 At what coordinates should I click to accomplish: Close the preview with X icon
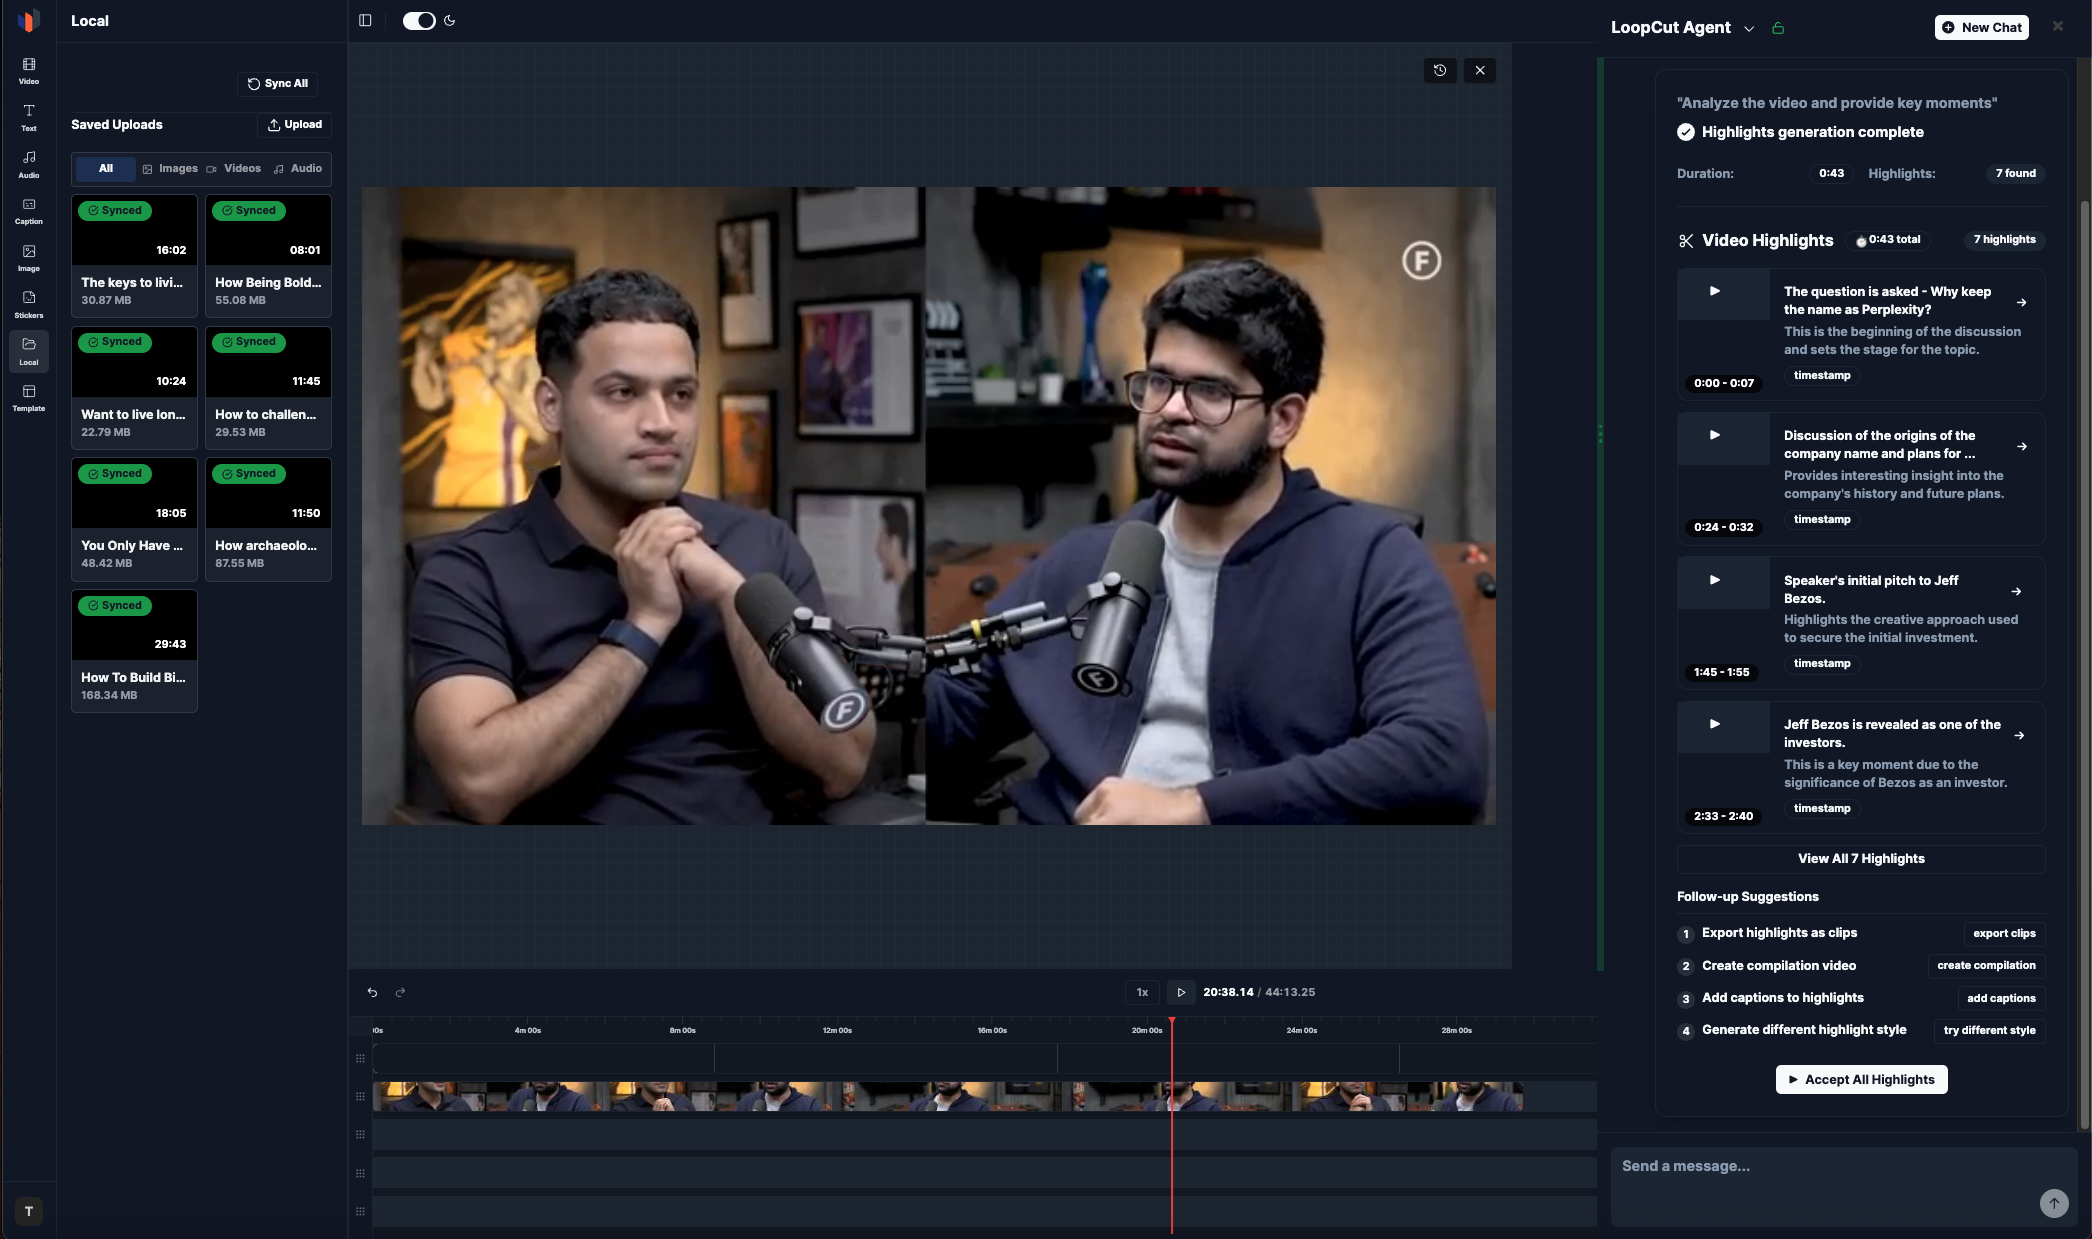[1480, 70]
